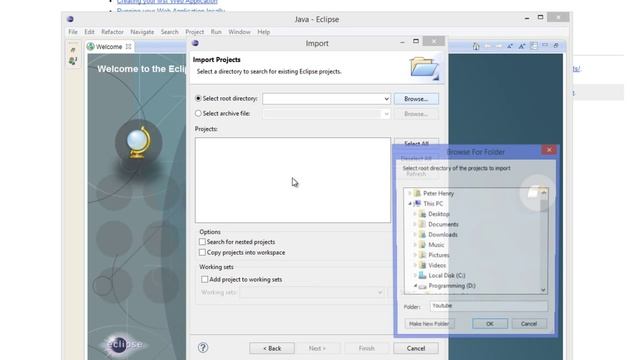The width and height of the screenshot is (640, 360).
Task: Select the Downloads folder in tree
Action: pos(443,235)
